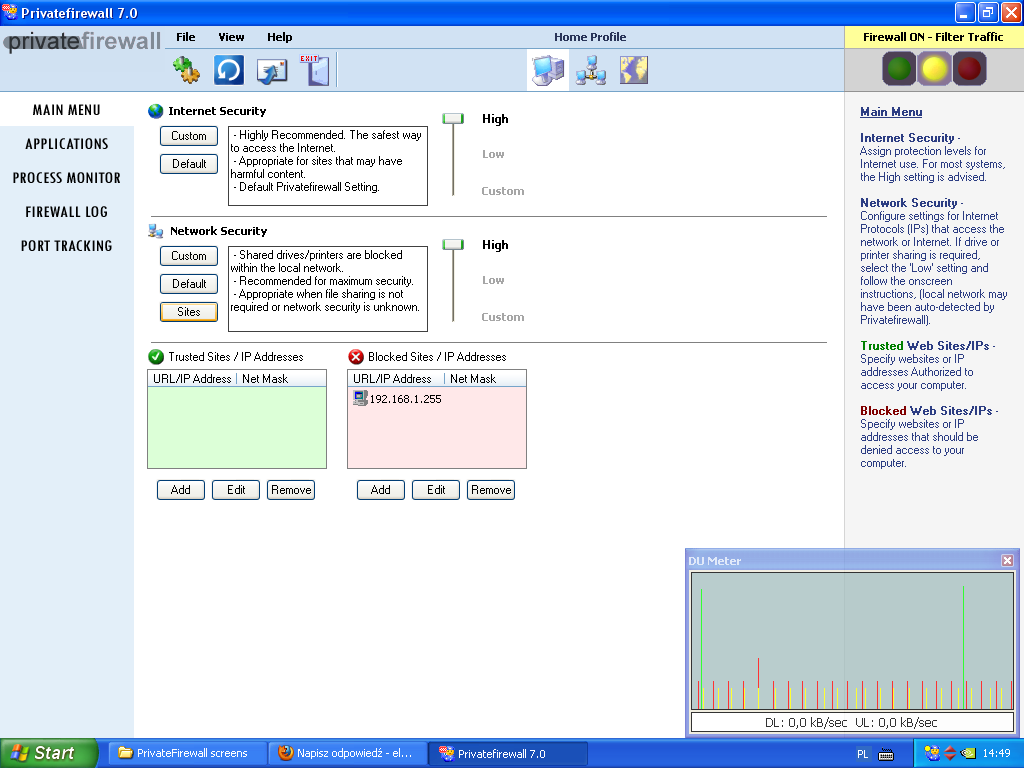Open the Help menu
Image resolution: width=1024 pixels, height=768 pixels.
(x=280, y=37)
